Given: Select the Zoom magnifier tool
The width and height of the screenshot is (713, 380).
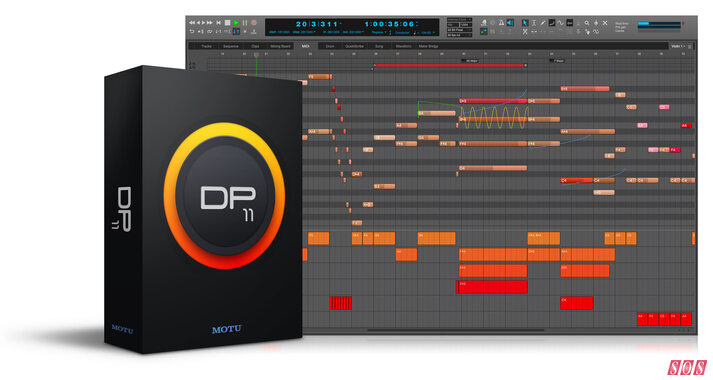Looking at the screenshot, I should point(587,23).
